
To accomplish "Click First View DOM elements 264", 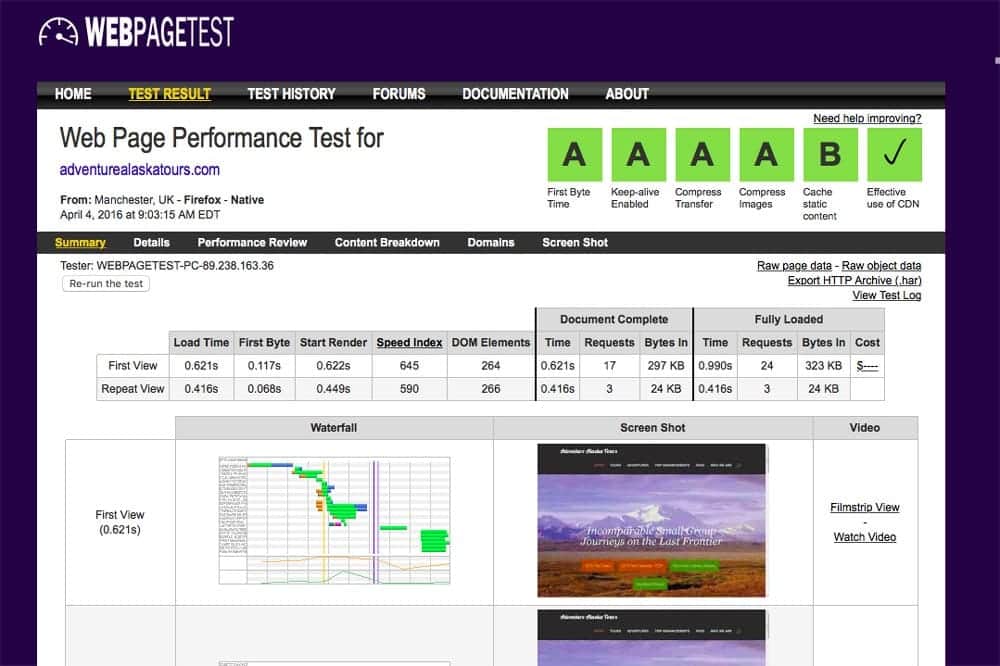I will click(x=490, y=366).
